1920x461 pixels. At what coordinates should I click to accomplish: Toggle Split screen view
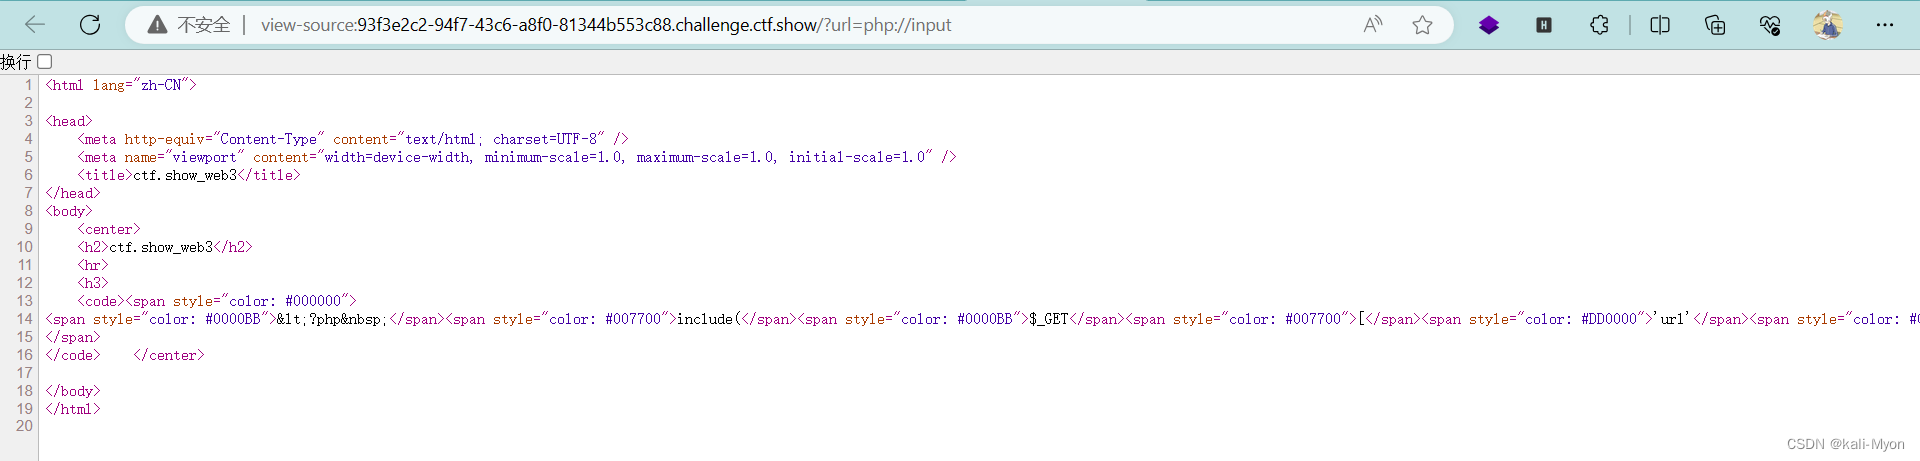coord(1660,25)
